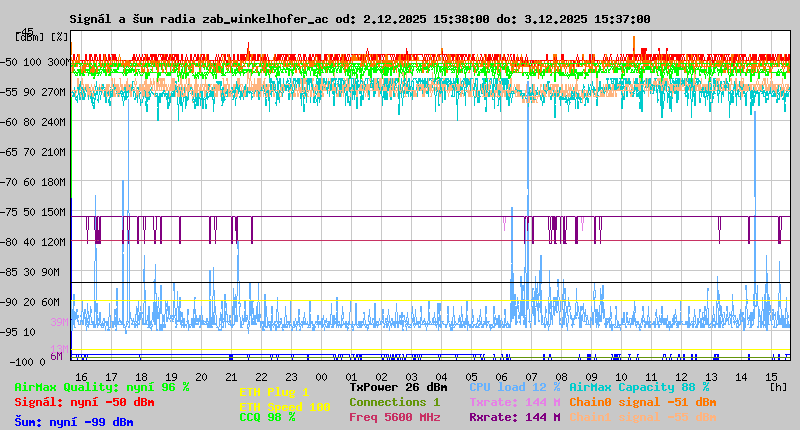800x430 pixels.
Task: Click the [dBm] axis unit label
Action: click(28, 36)
